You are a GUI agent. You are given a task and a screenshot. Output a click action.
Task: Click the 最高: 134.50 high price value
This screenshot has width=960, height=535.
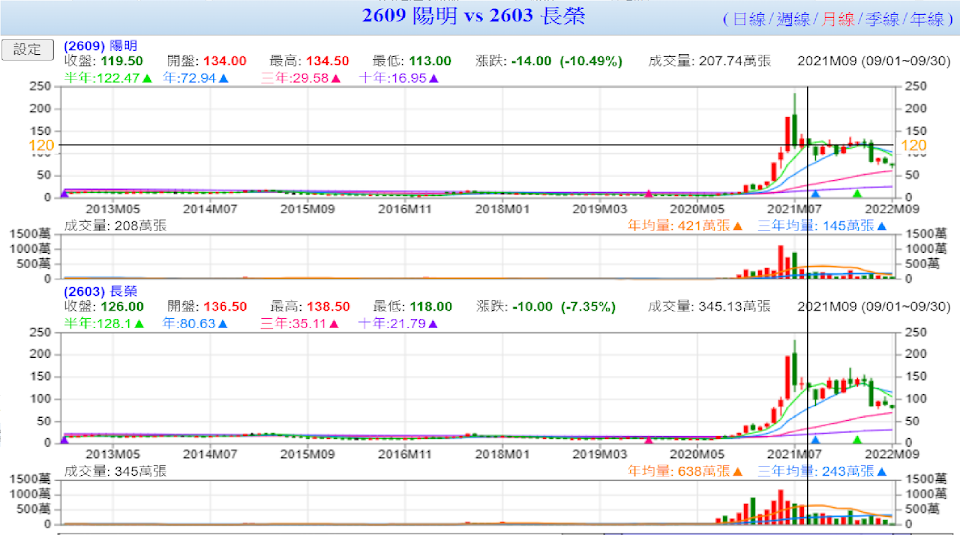[309, 61]
